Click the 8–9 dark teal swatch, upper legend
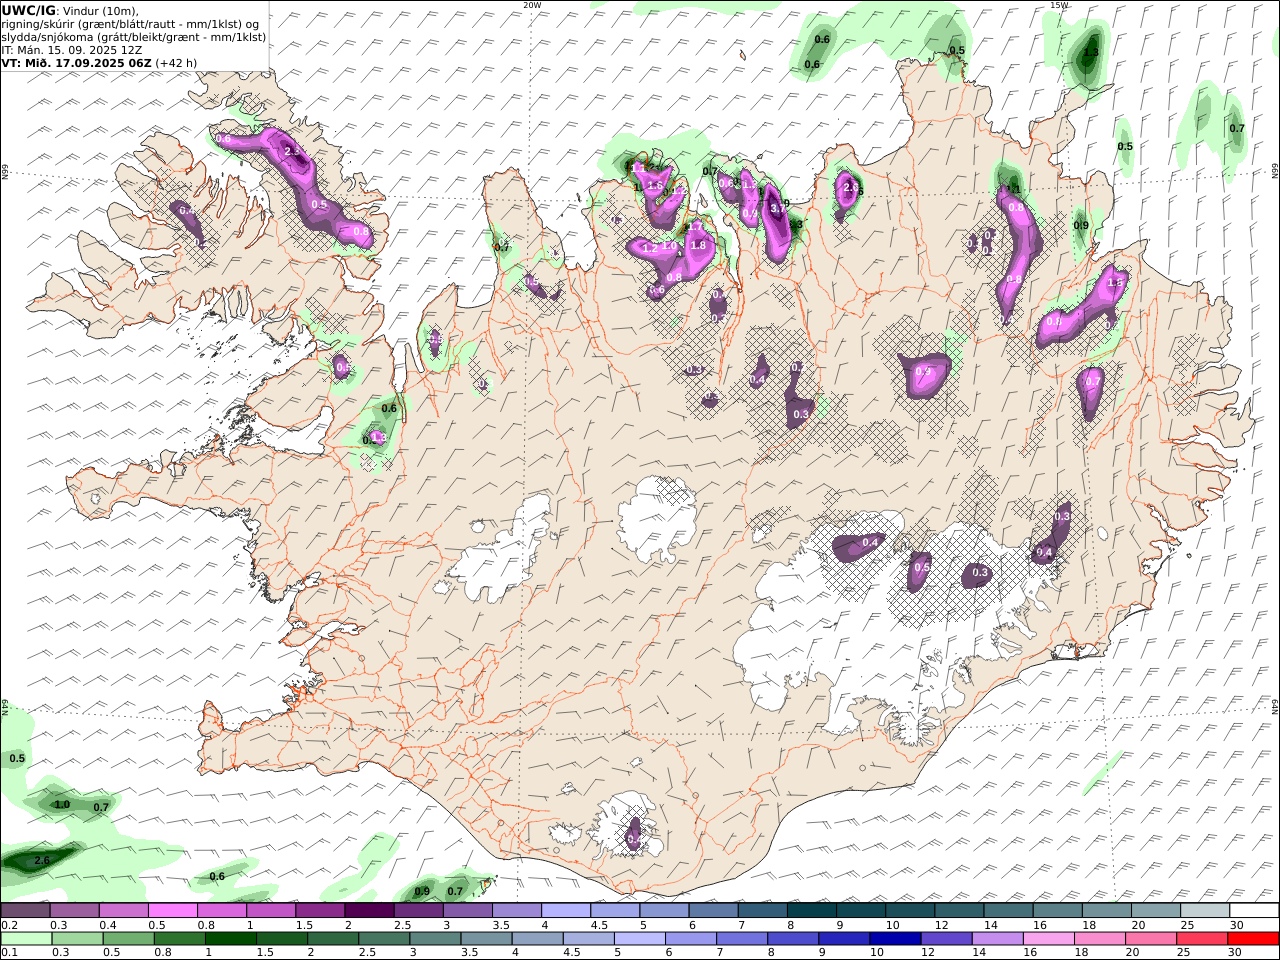The width and height of the screenshot is (1280, 960). [x=812, y=911]
